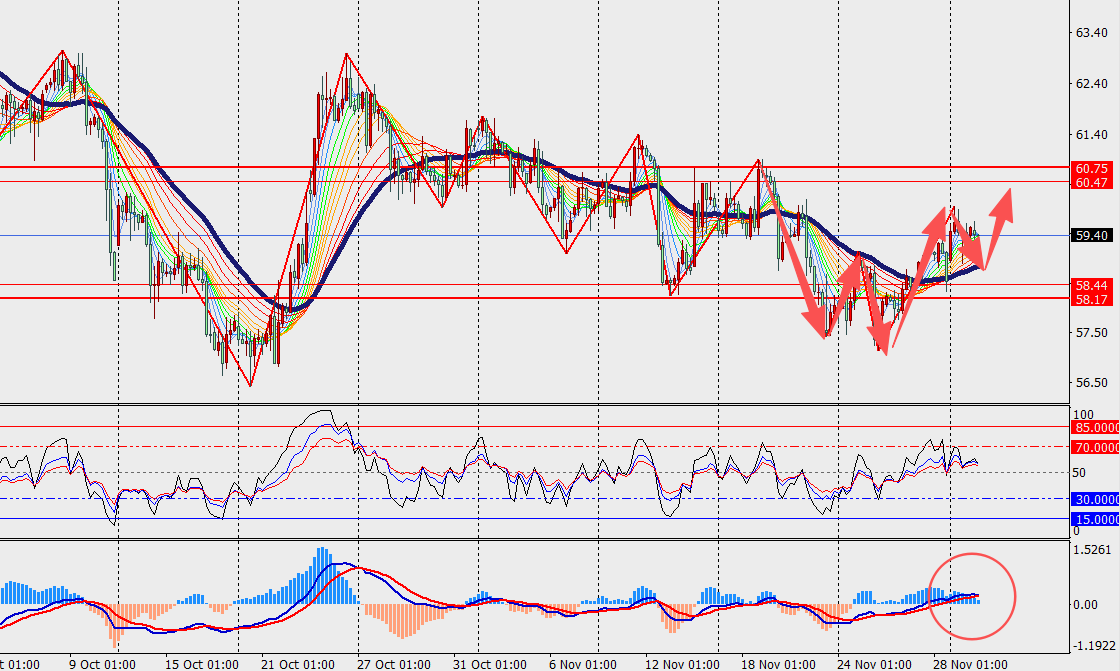Screen dimensions: 1120x671
Task: Select the 15.0000 oversold level label
Action: pyautogui.click(x=1093, y=519)
